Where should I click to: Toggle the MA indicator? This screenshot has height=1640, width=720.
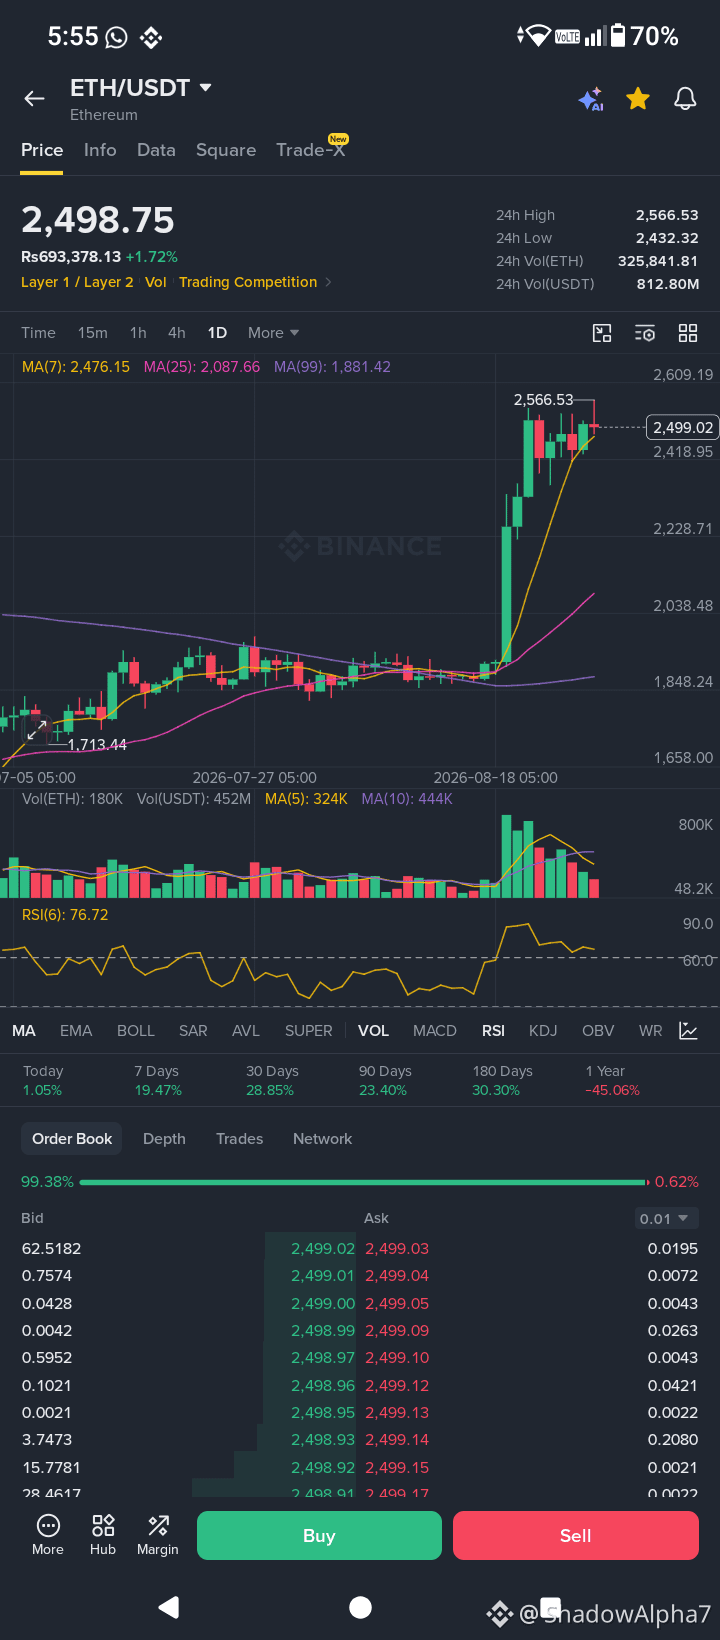tap(24, 1031)
